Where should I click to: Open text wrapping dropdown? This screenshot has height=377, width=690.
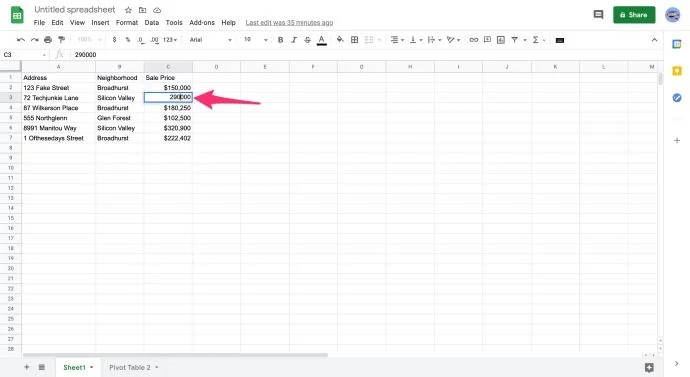pyautogui.click(x=434, y=40)
